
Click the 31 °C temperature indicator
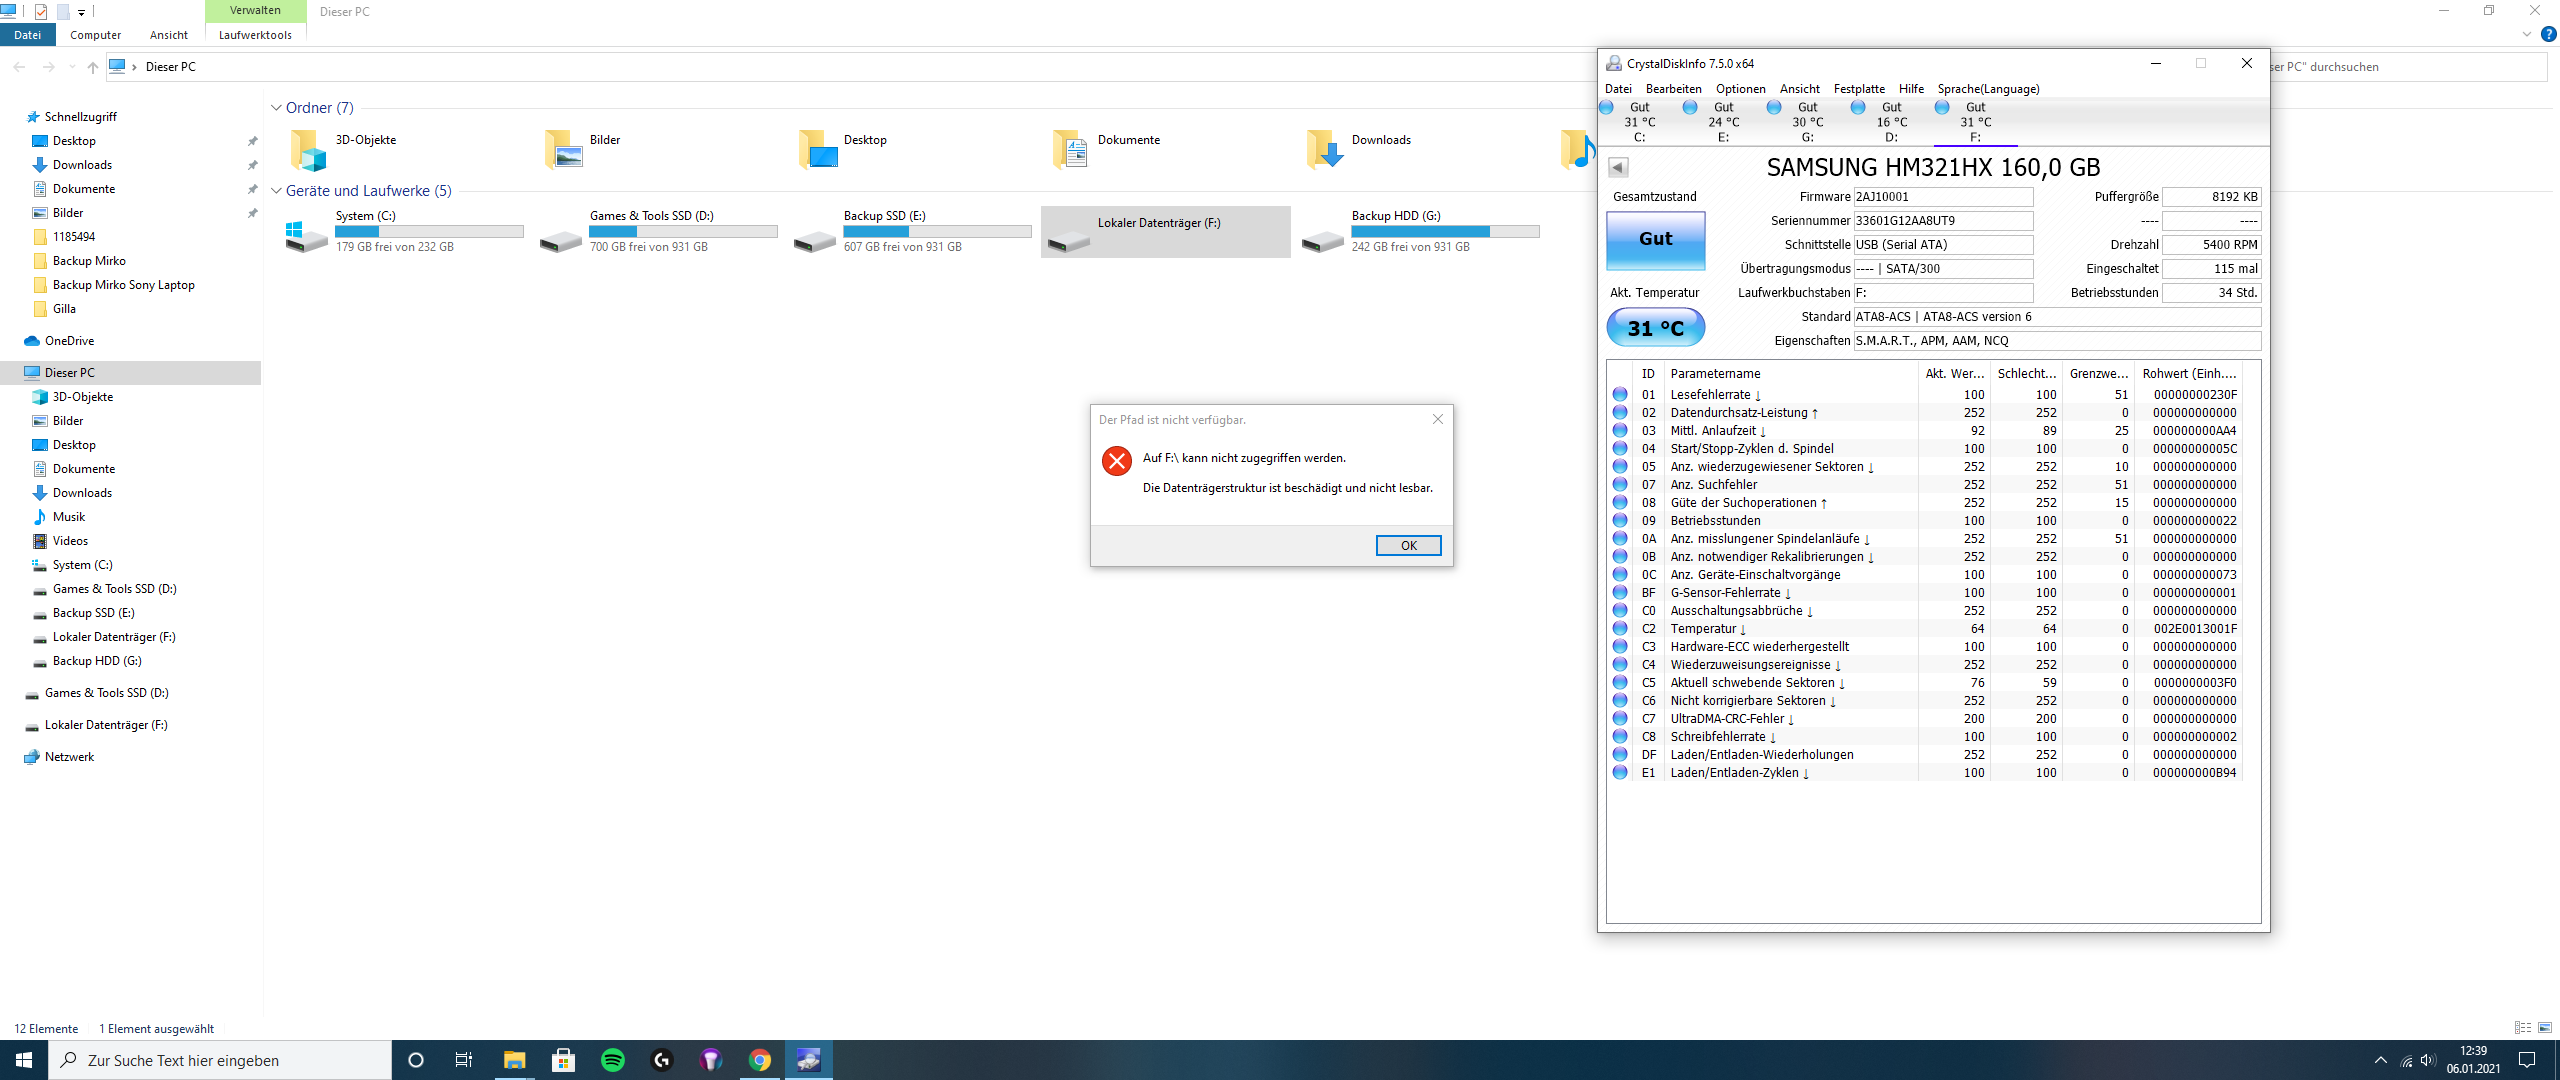pyautogui.click(x=1655, y=328)
